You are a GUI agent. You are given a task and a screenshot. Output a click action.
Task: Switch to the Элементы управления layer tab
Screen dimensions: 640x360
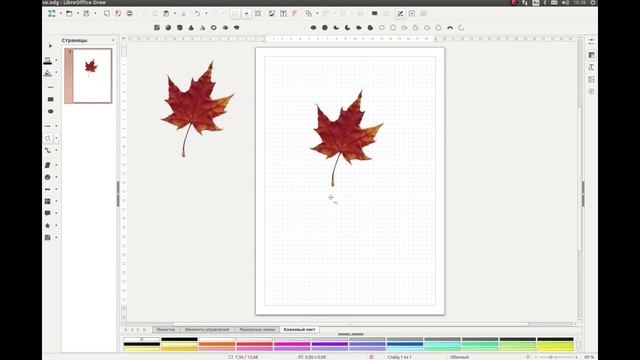pos(207,329)
